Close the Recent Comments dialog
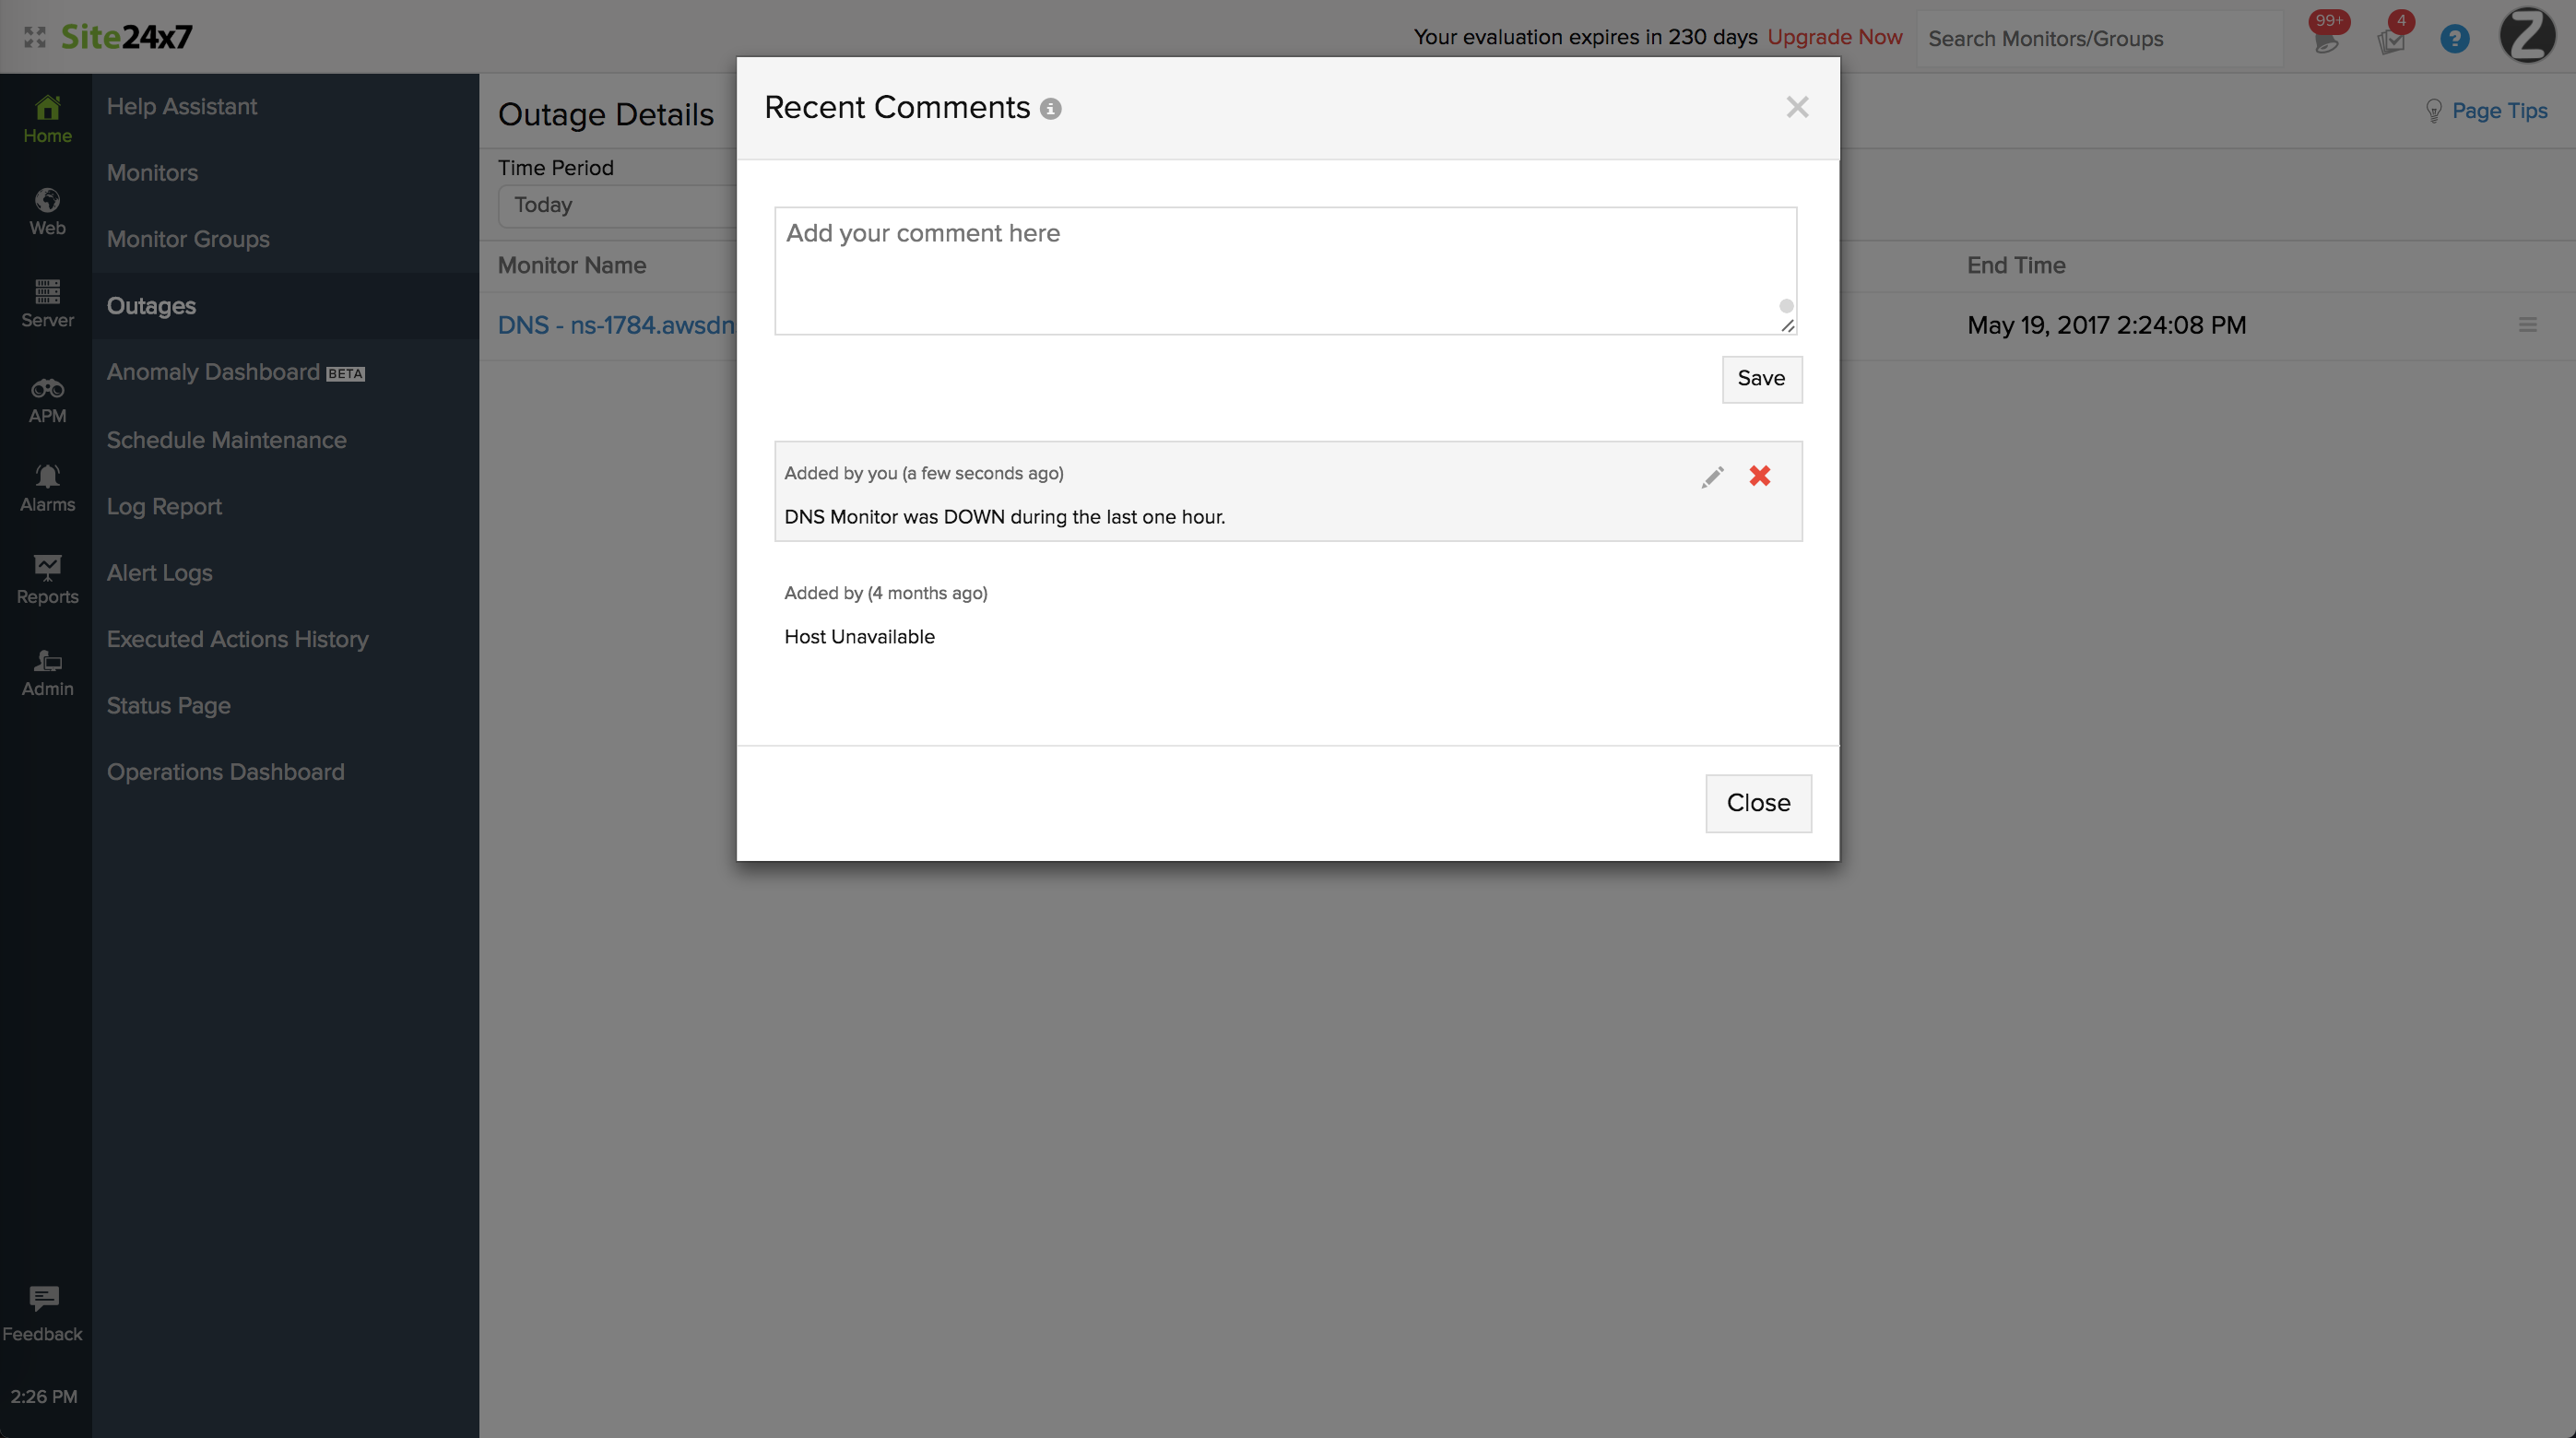The height and width of the screenshot is (1438, 2576). click(1796, 106)
